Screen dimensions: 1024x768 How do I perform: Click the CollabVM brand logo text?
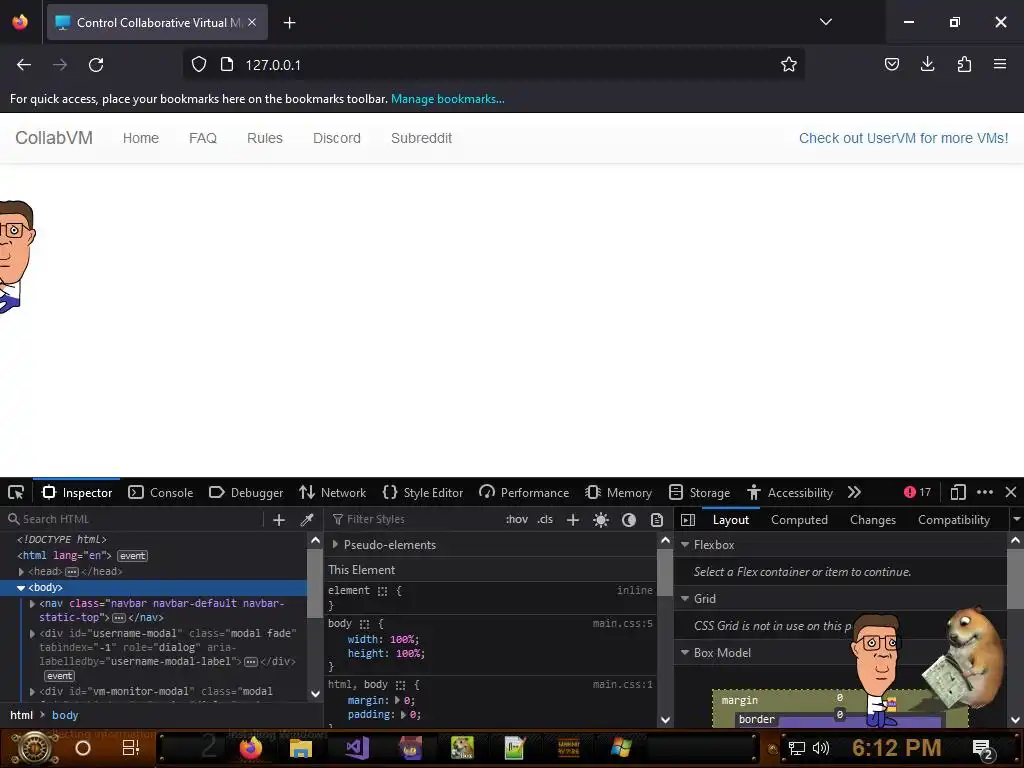pyautogui.click(x=54, y=138)
